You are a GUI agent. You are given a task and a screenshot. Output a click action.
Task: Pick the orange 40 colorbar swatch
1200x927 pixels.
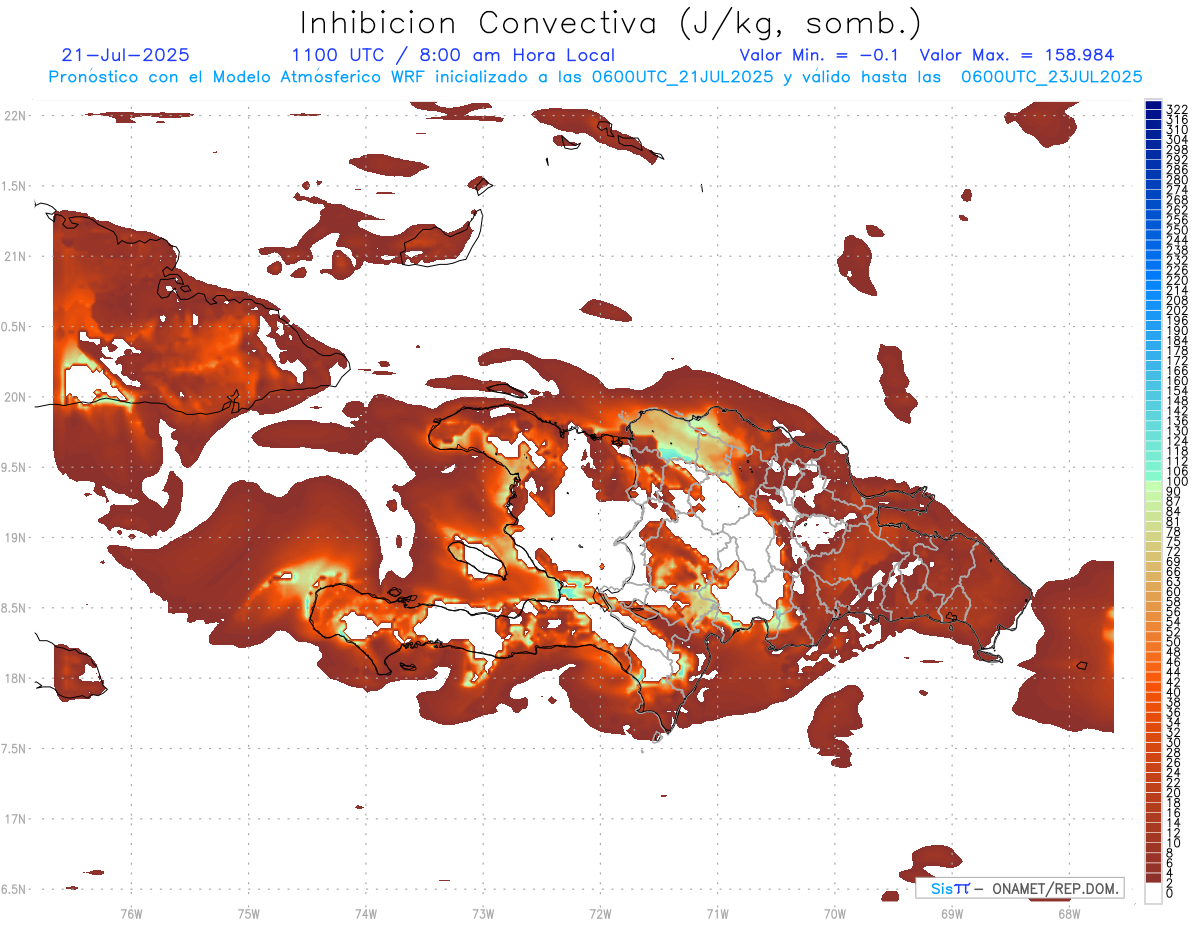pos(1153,692)
